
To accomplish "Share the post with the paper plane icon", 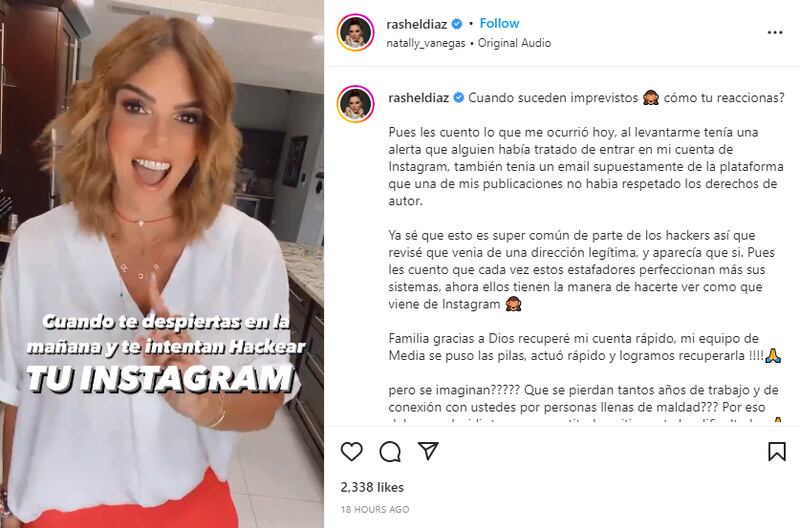I will (x=428, y=450).
